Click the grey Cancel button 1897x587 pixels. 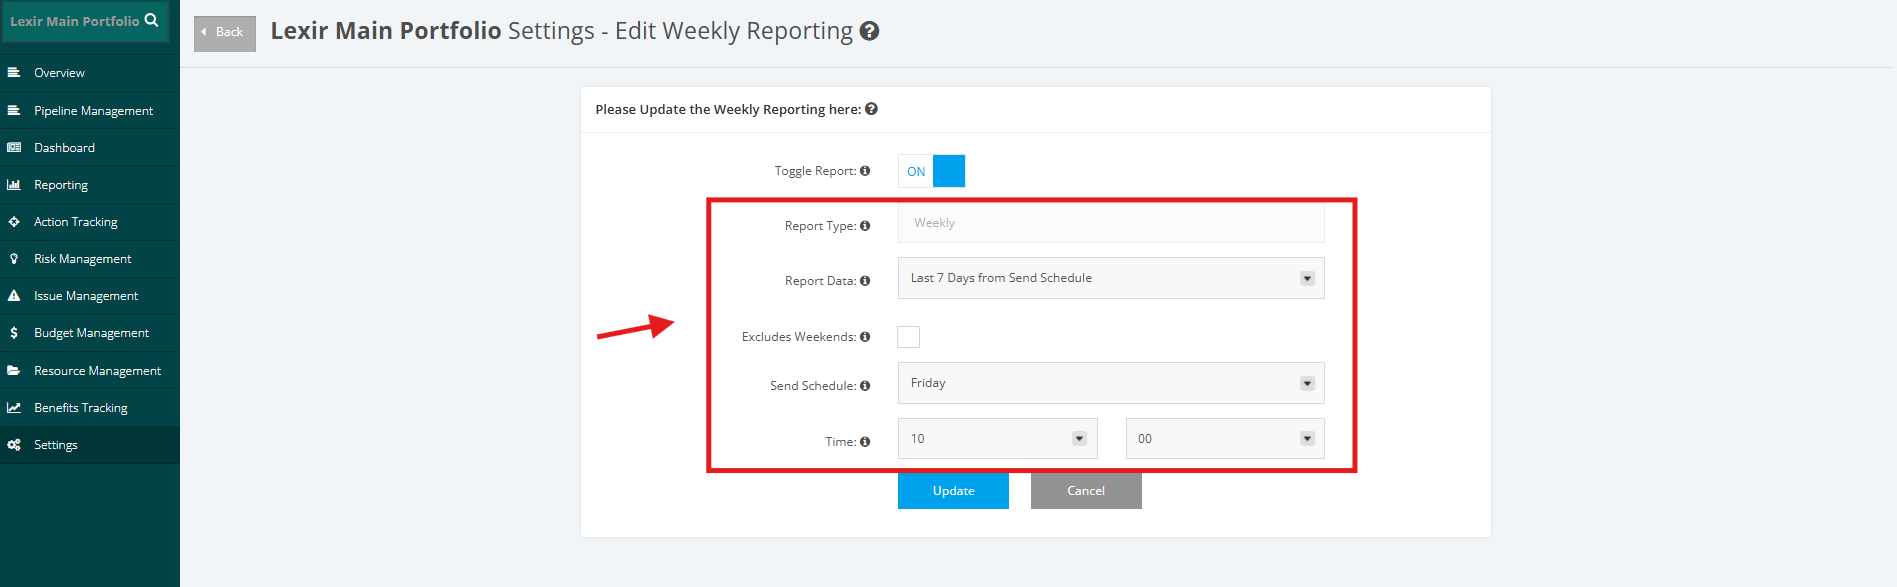point(1086,491)
